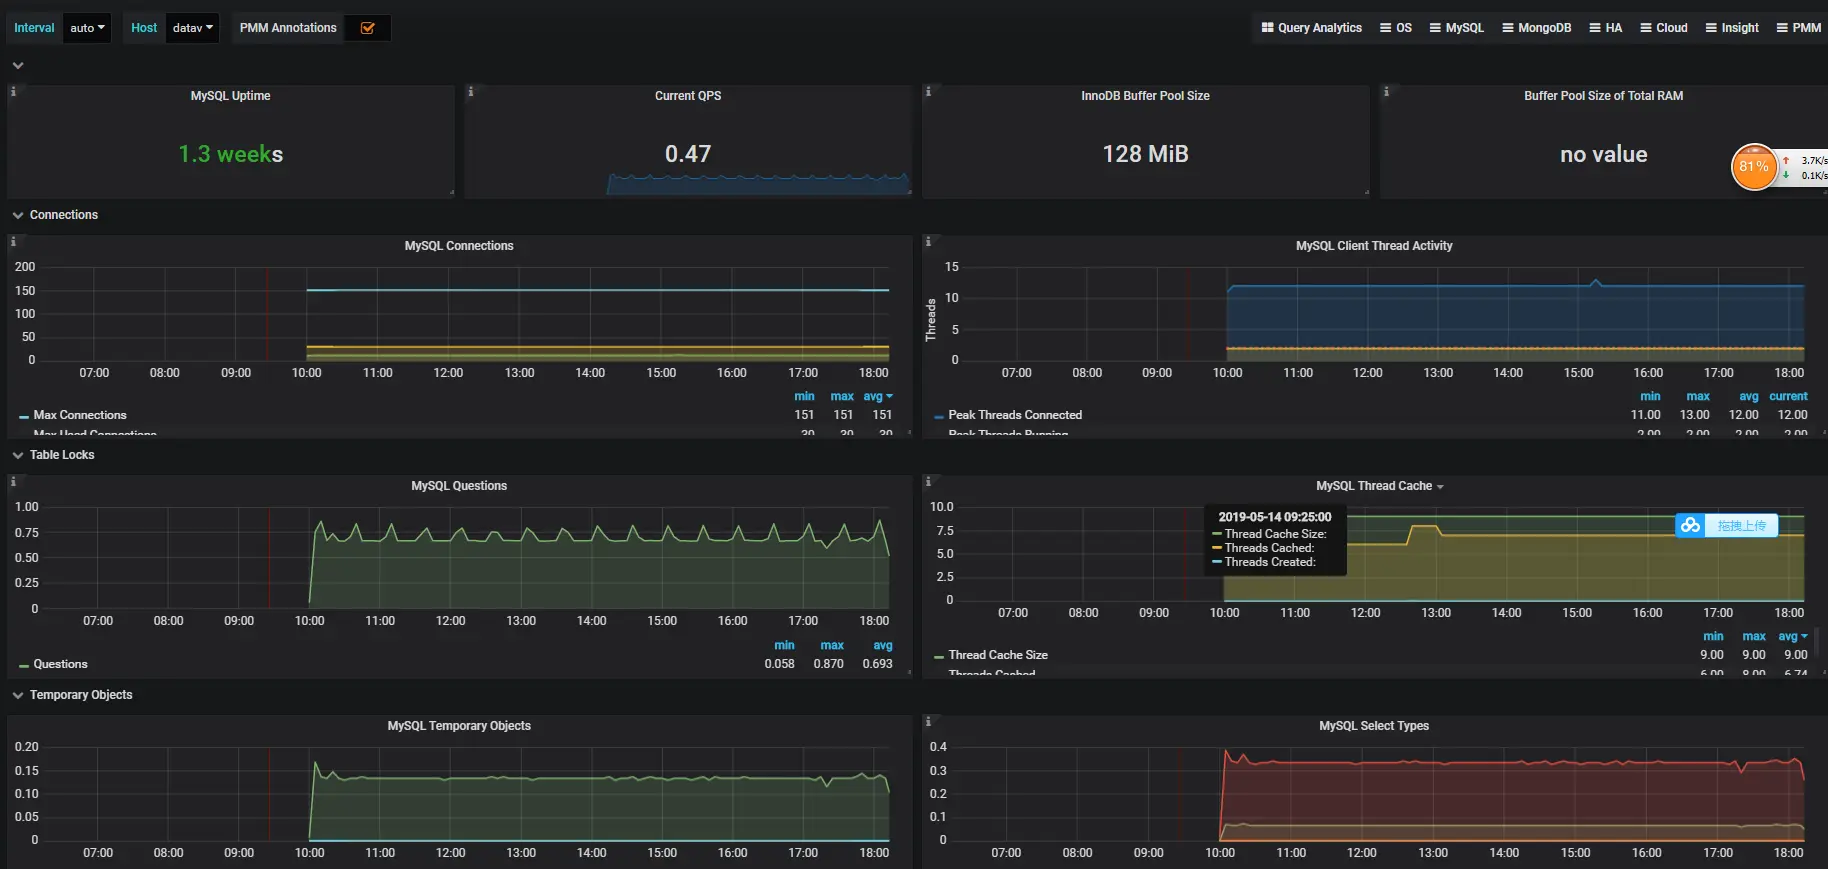Show info for MySQL Uptime panel
The height and width of the screenshot is (869, 1828).
13,91
